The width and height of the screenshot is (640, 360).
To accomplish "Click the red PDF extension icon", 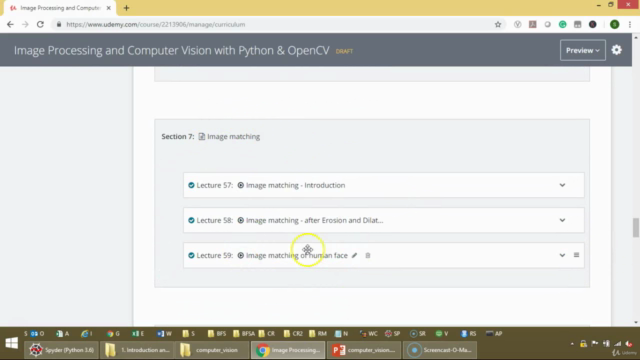I will (x=533, y=24).
